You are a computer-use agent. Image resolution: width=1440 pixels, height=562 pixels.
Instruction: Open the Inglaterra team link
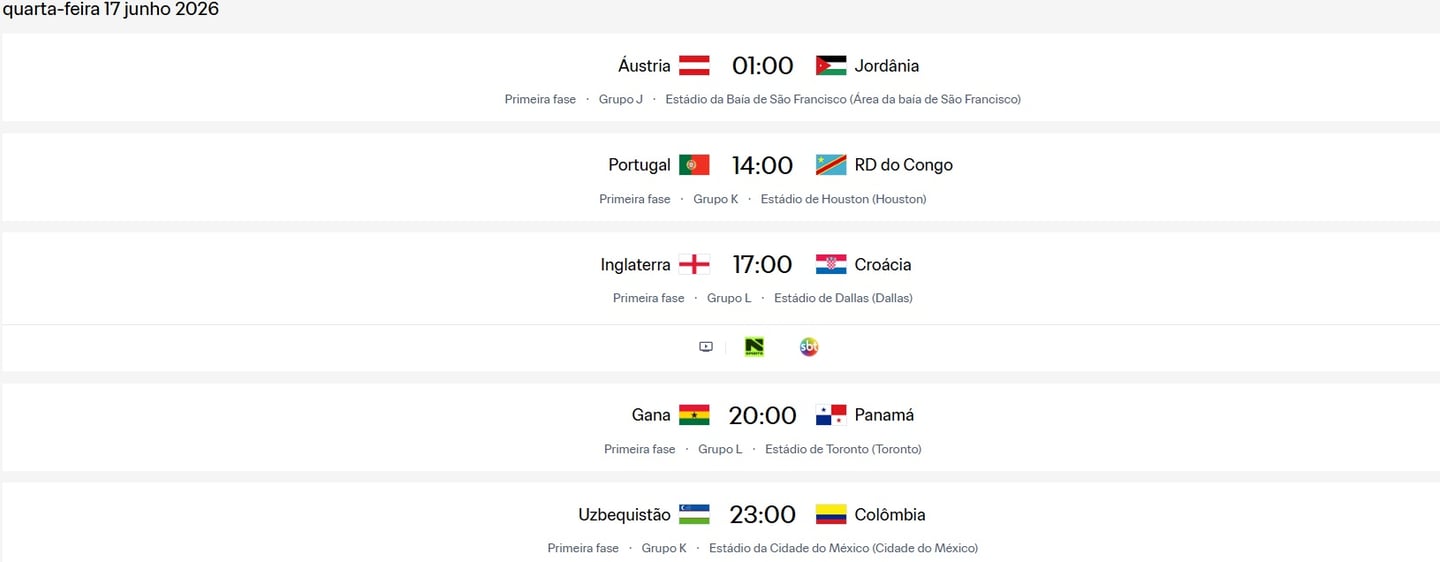635,265
